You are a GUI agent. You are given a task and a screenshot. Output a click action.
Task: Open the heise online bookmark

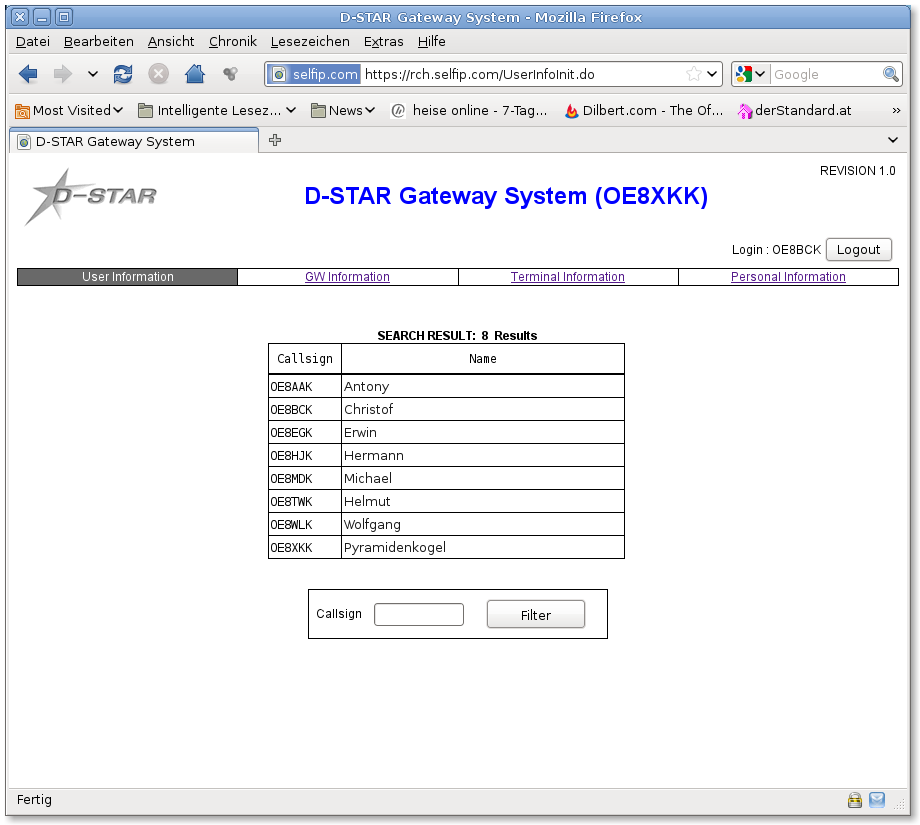[469, 110]
